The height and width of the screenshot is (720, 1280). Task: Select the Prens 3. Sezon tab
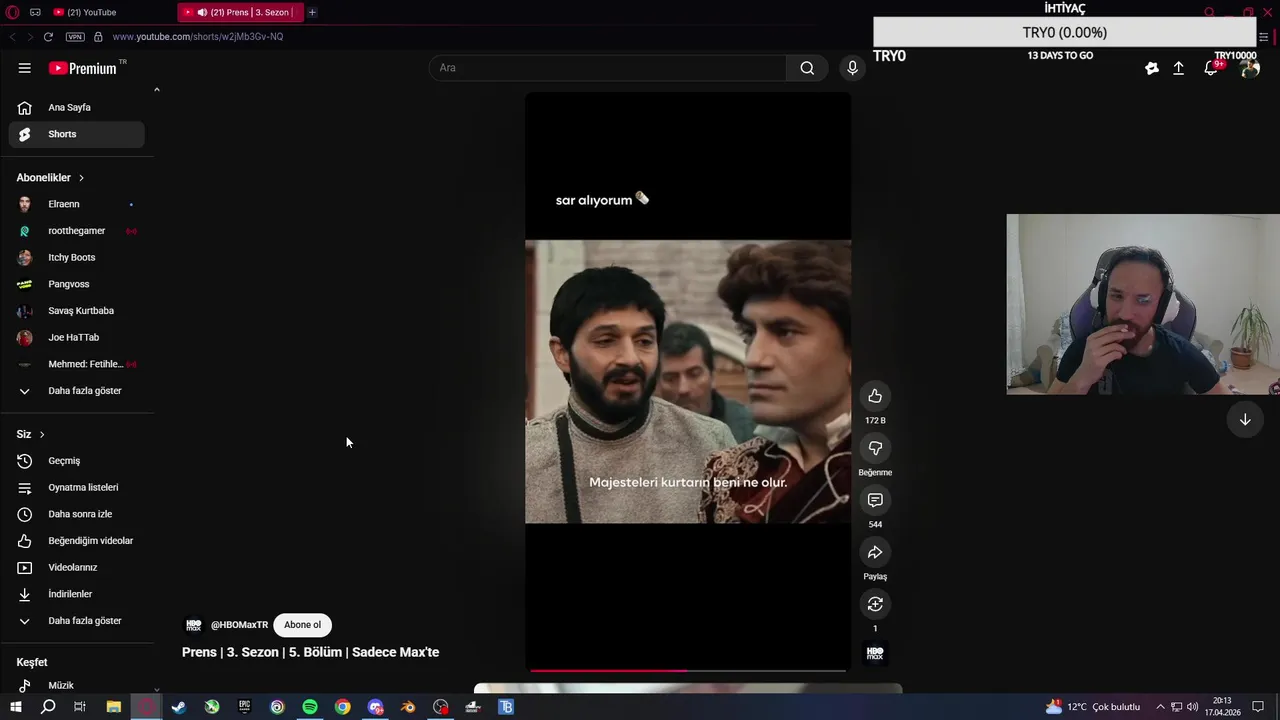click(240, 12)
